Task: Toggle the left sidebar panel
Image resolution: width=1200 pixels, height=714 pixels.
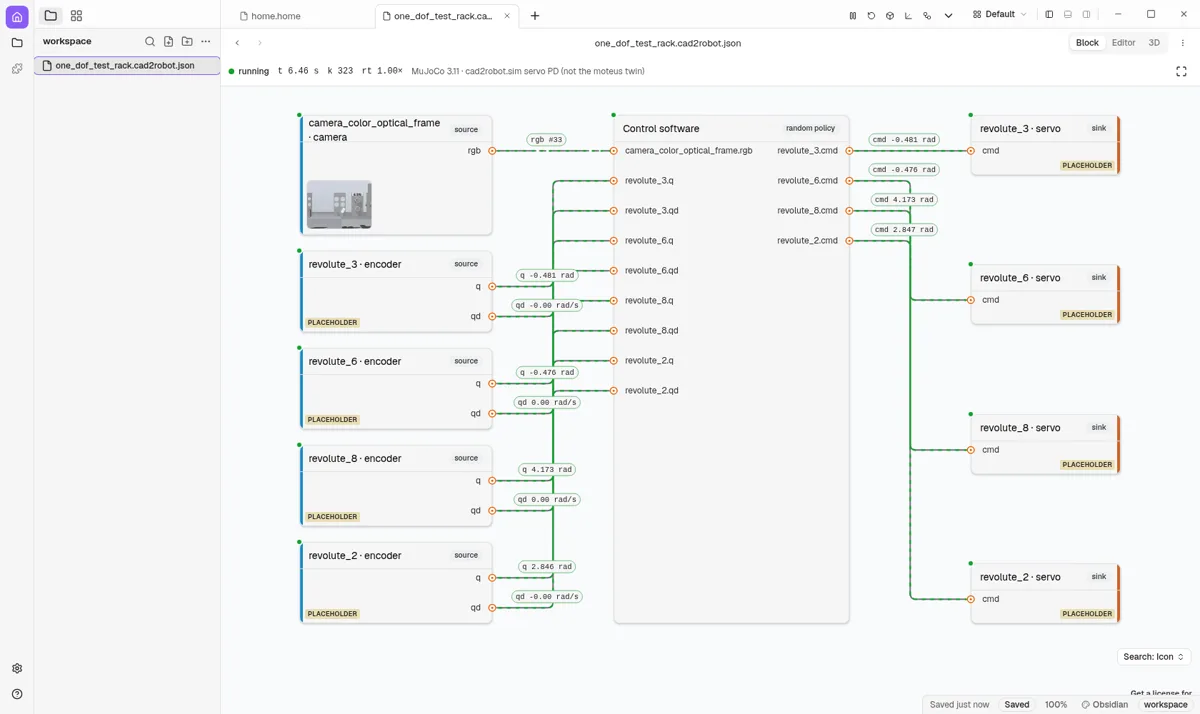Action: (x=1049, y=15)
